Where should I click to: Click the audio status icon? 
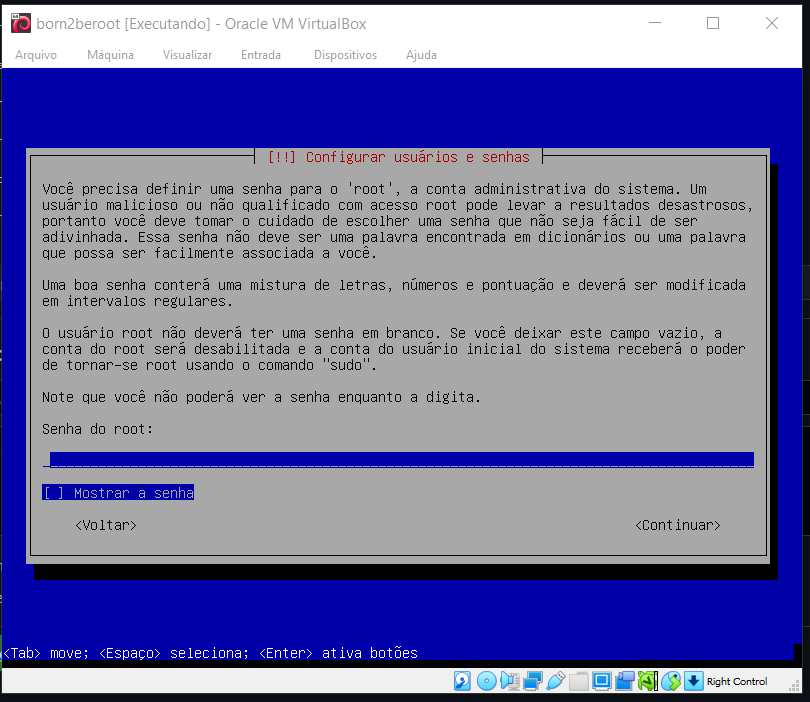coord(510,681)
